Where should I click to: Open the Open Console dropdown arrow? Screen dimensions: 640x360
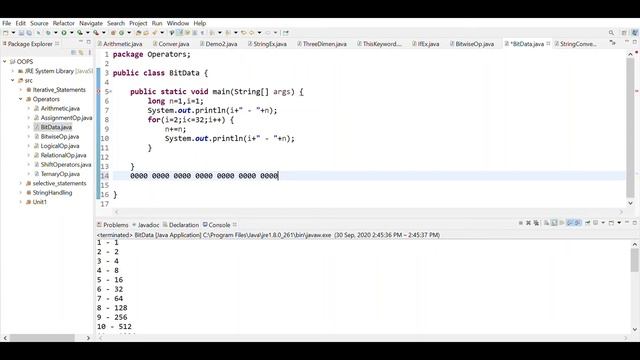[x=619, y=223]
